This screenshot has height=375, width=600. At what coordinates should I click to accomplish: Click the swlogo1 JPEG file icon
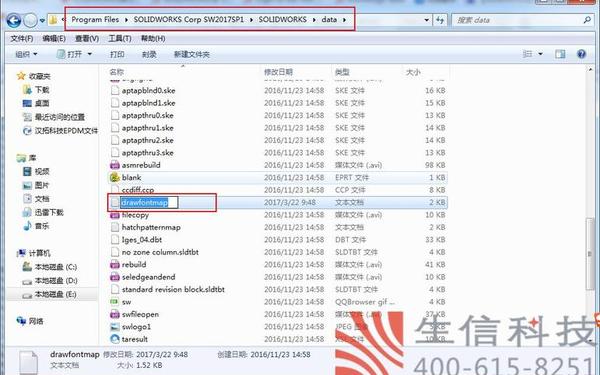pos(115,327)
